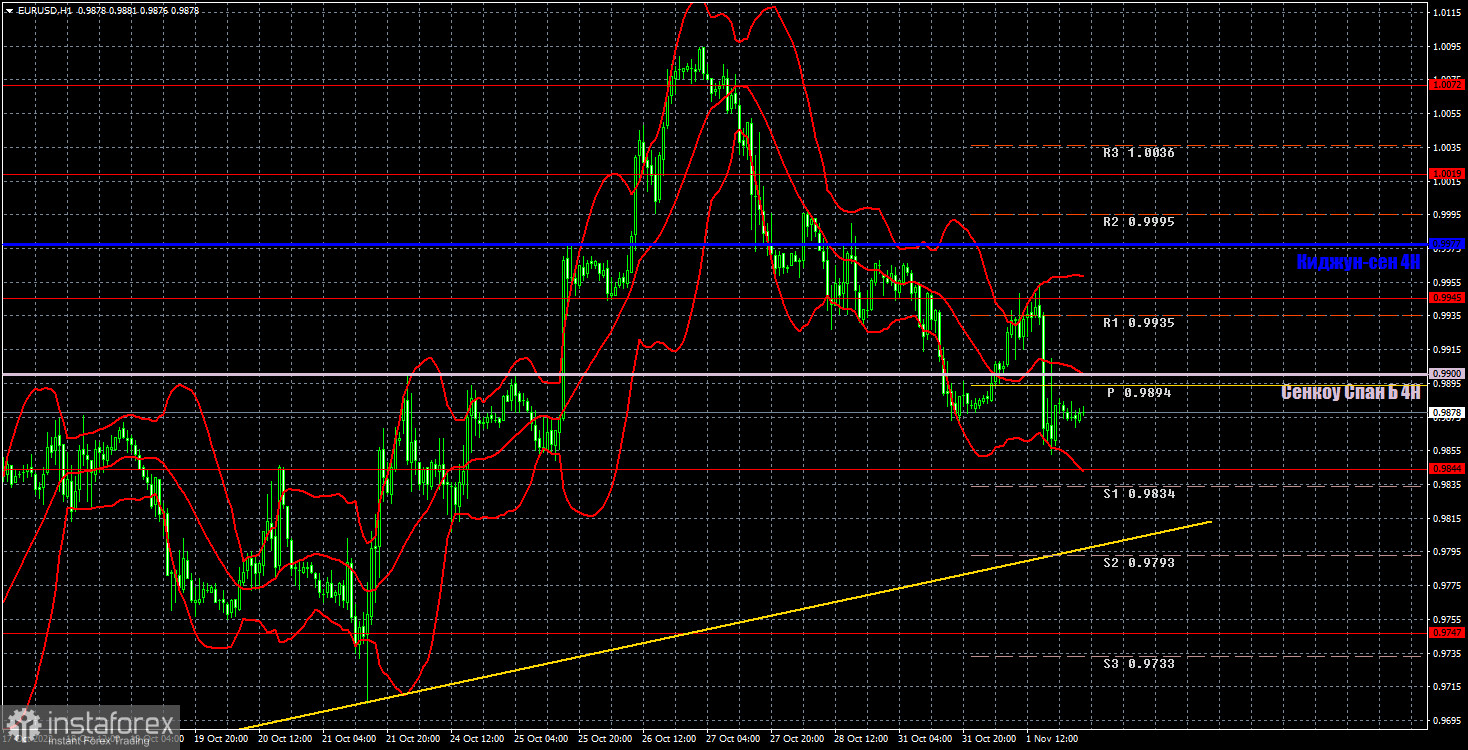The height and width of the screenshot is (750, 1468).
Task: Click the red 1.0019 price tag
Action: (x=1447, y=174)
